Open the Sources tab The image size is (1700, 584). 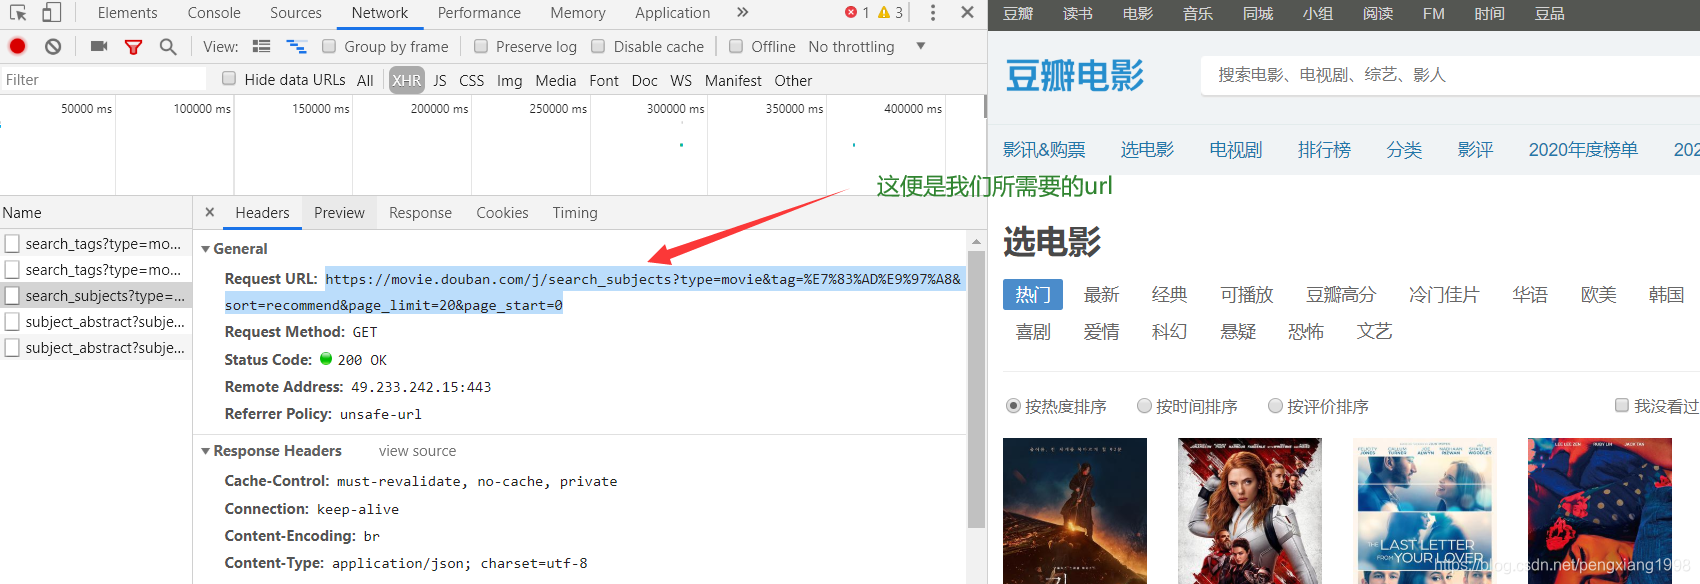coord(296,13)
